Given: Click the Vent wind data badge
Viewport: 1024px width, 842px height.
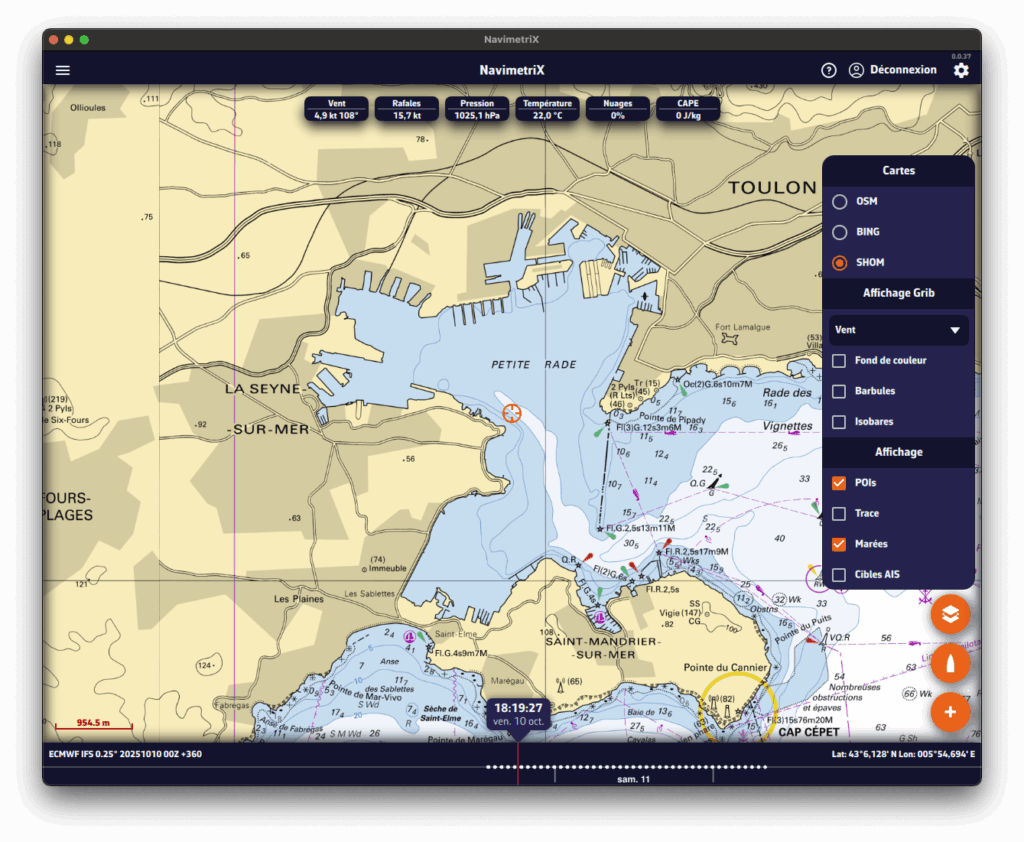Looking at the screenshot, I should 336,109.
